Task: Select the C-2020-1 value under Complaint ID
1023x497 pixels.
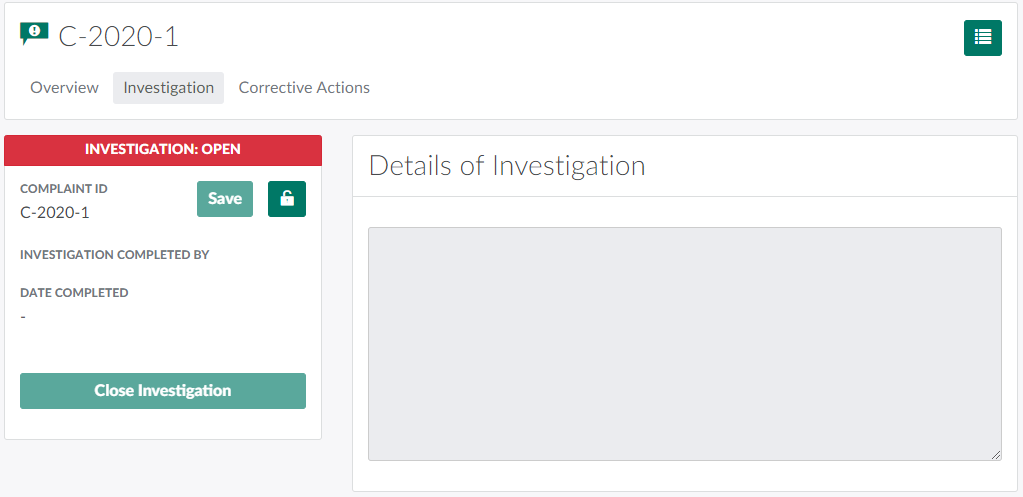Action: pos(55,212)
